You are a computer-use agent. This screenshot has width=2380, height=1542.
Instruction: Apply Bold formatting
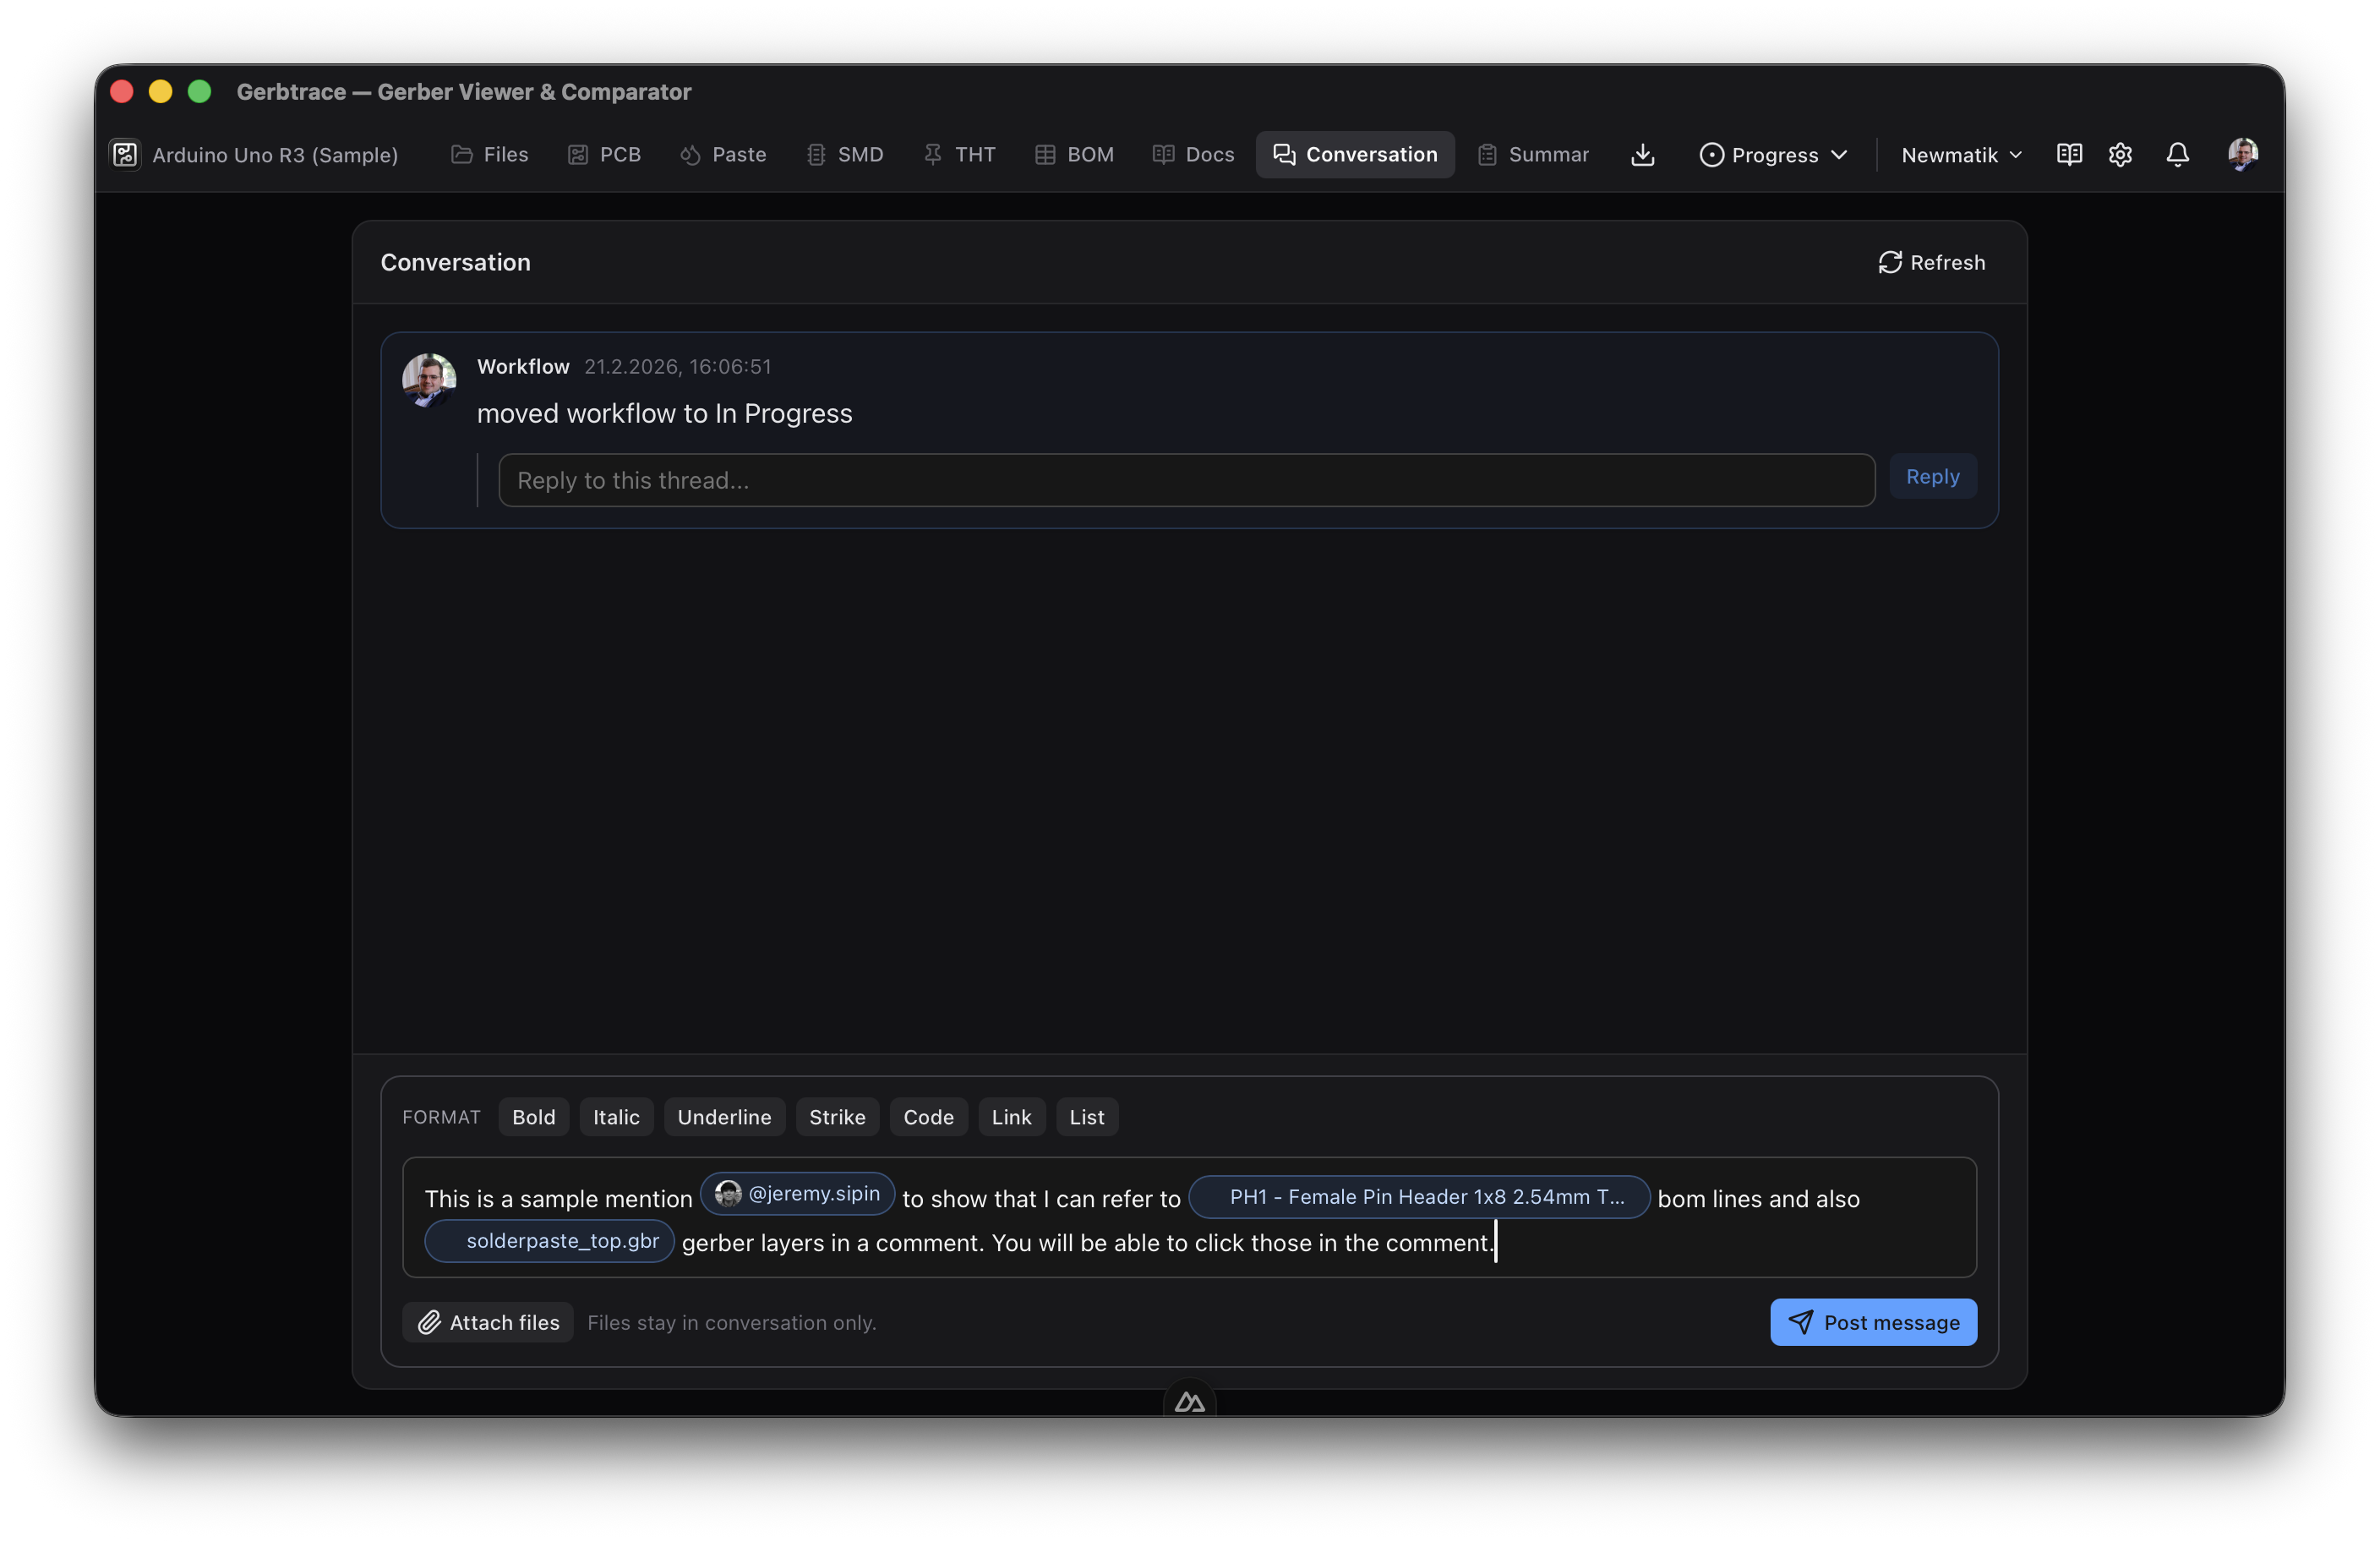[533, 1117]
